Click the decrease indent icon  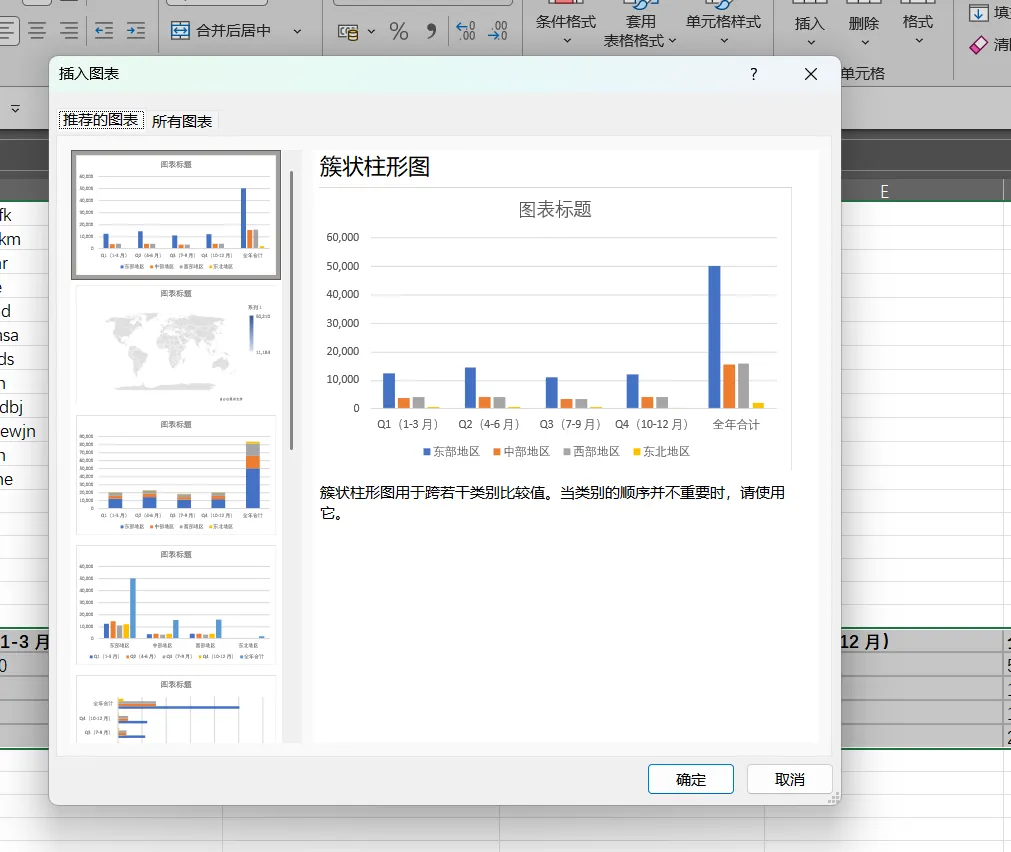coord(104,30)
